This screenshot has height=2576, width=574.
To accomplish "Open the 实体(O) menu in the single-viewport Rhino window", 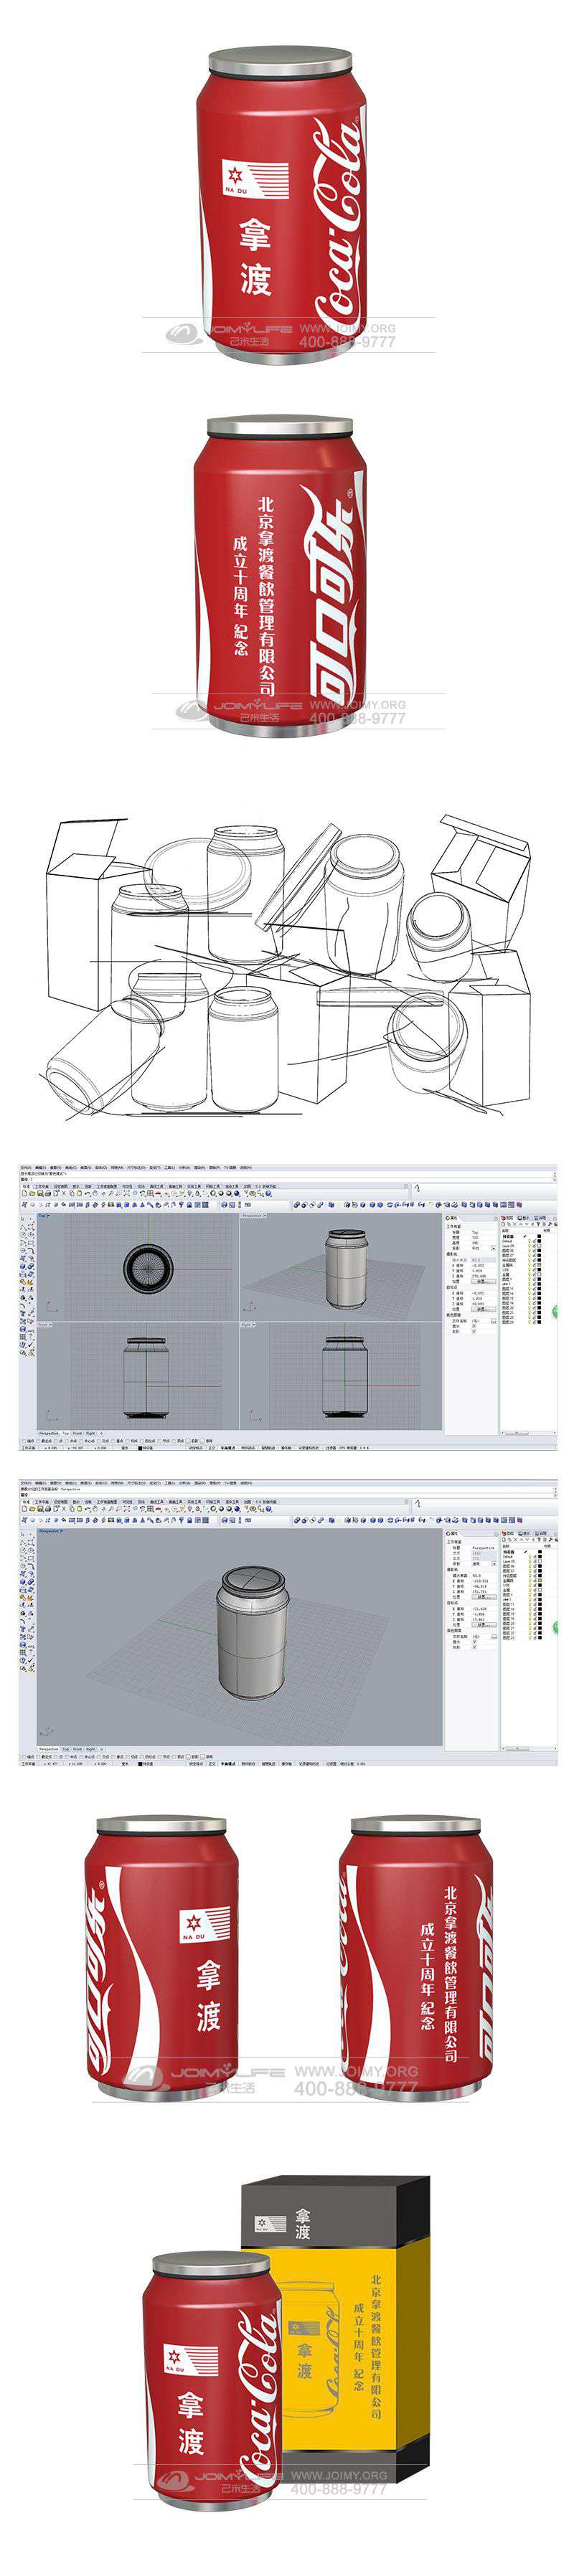I will pyautogui.click(x=101, y=1483).
